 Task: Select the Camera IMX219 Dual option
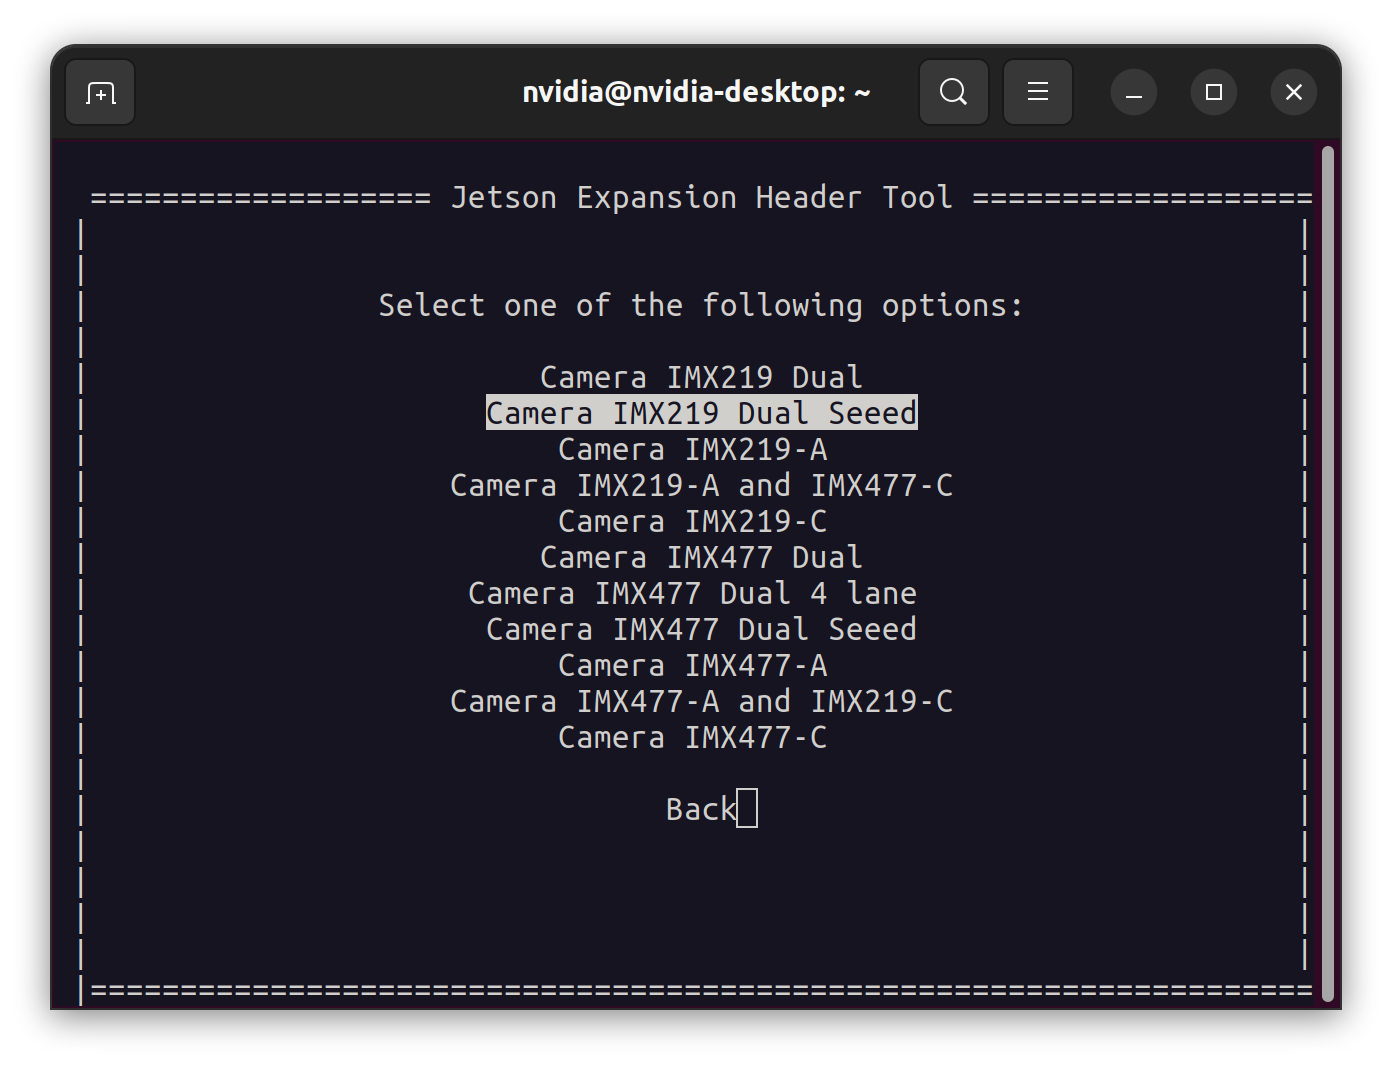click(701, 377)
